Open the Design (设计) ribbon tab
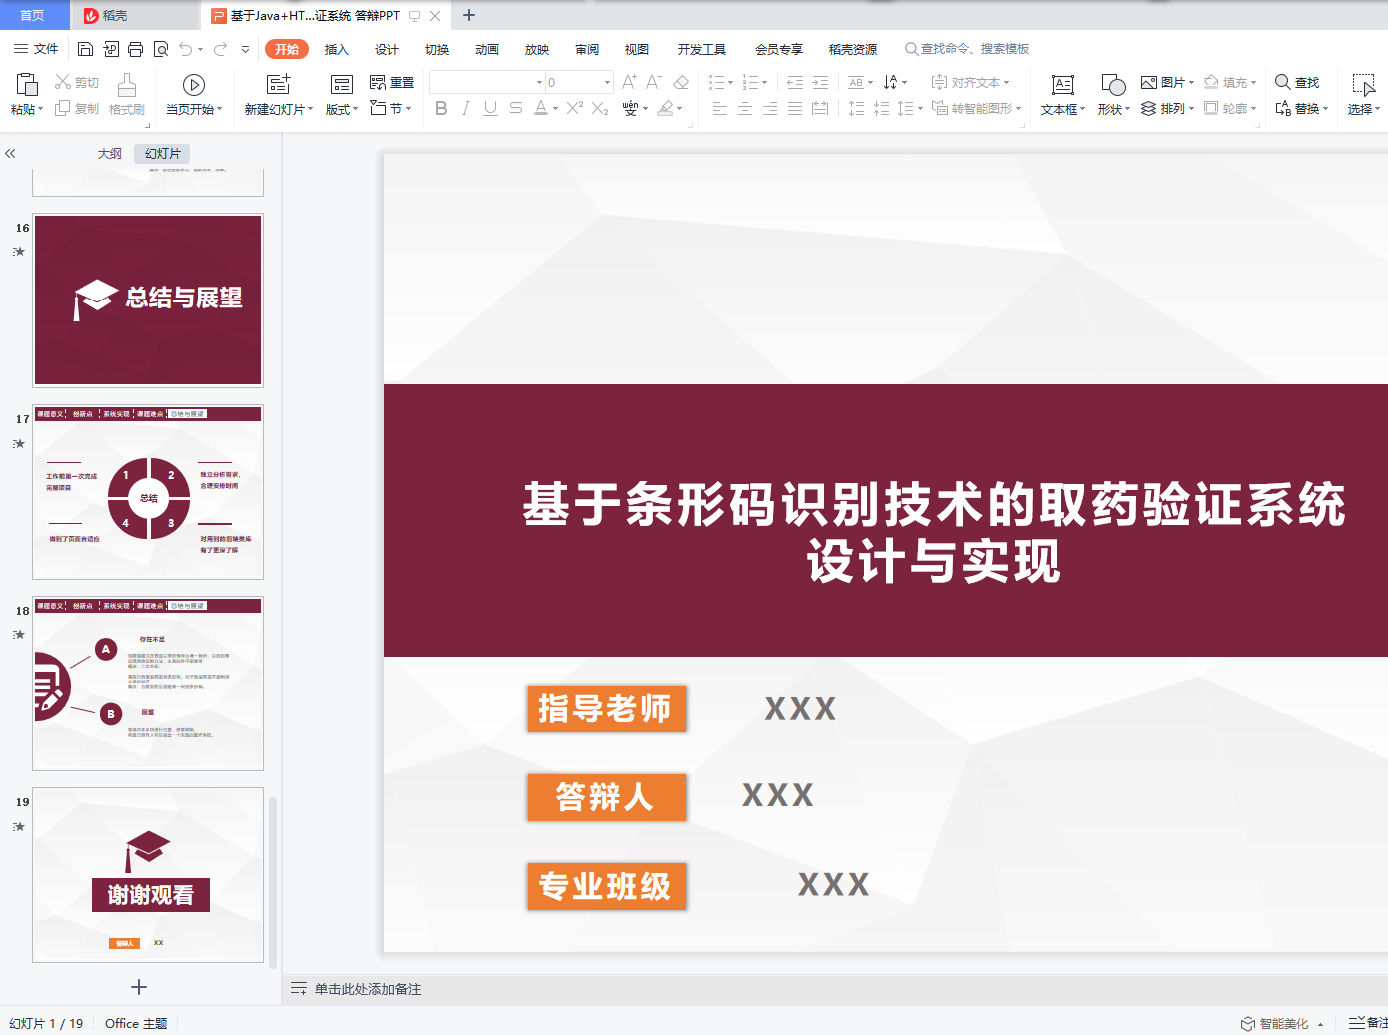 pos(387,49)
